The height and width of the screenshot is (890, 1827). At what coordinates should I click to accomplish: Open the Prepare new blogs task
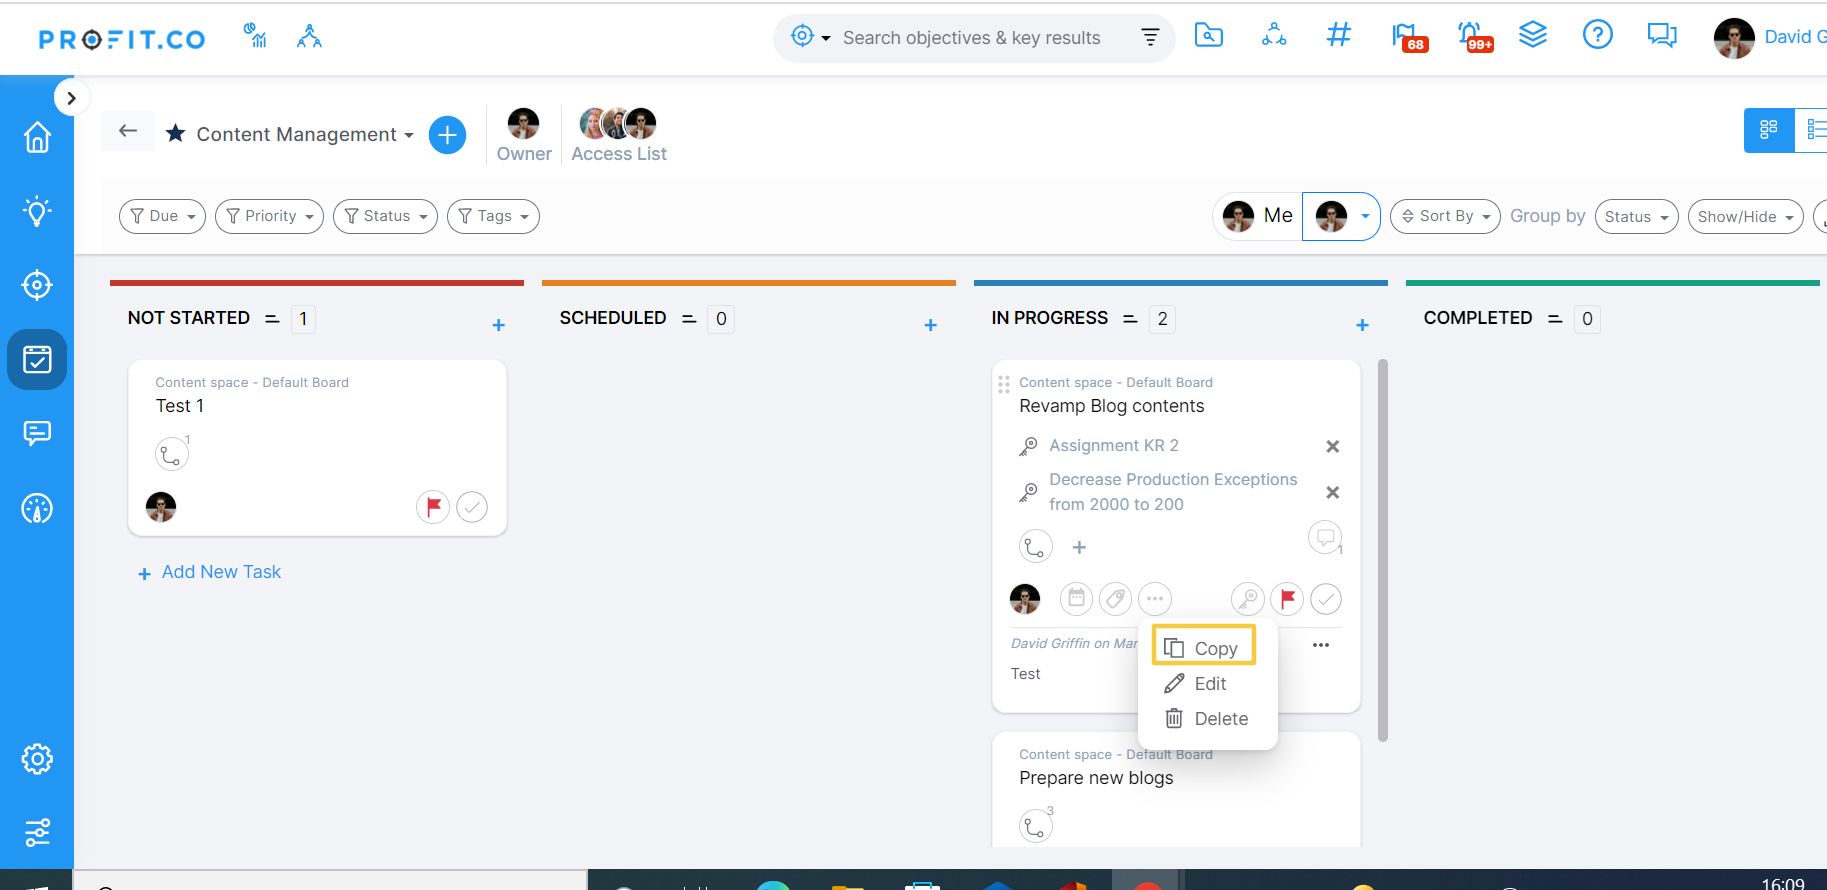[1096, 778]
